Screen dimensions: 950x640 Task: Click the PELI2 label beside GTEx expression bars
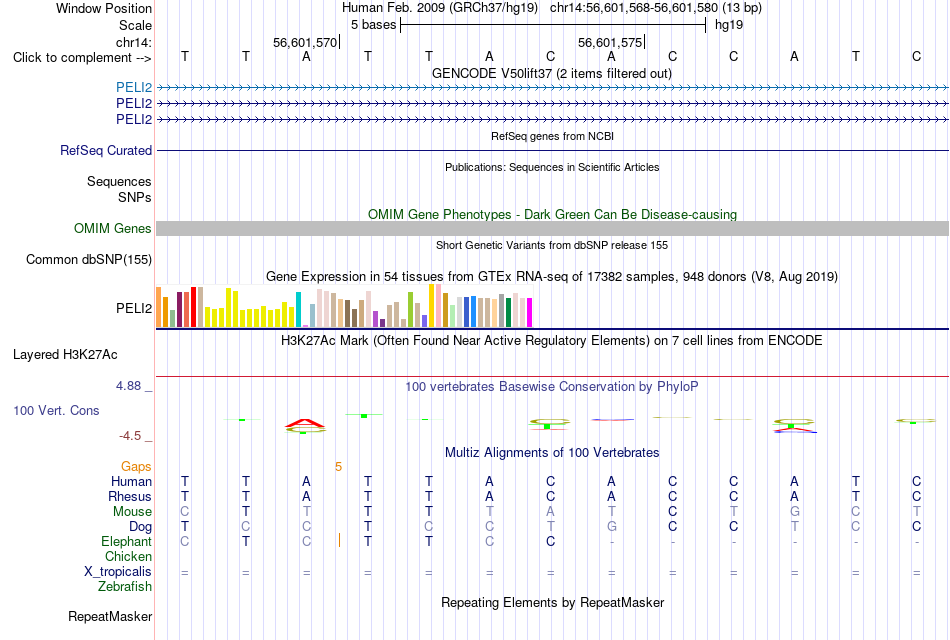pos(134,308)
